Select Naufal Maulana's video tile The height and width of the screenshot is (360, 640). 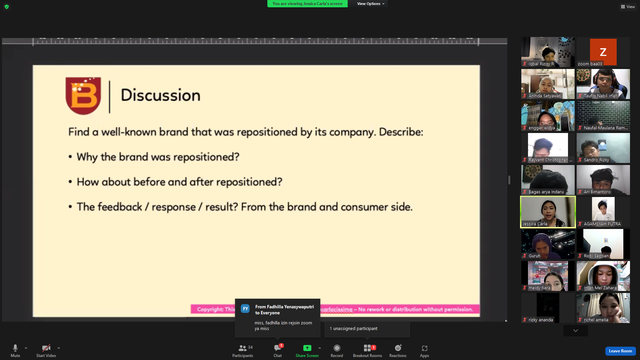pos(603,116)
